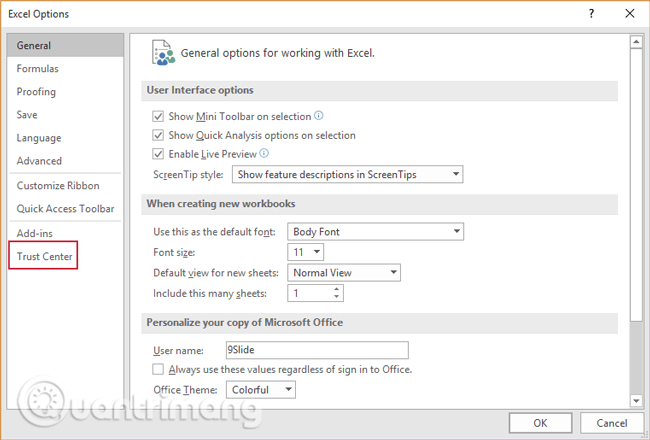Increase the Include this many sheets value
Image resolution: width=650 pixels, height=440 pixels.
point(337,289)
